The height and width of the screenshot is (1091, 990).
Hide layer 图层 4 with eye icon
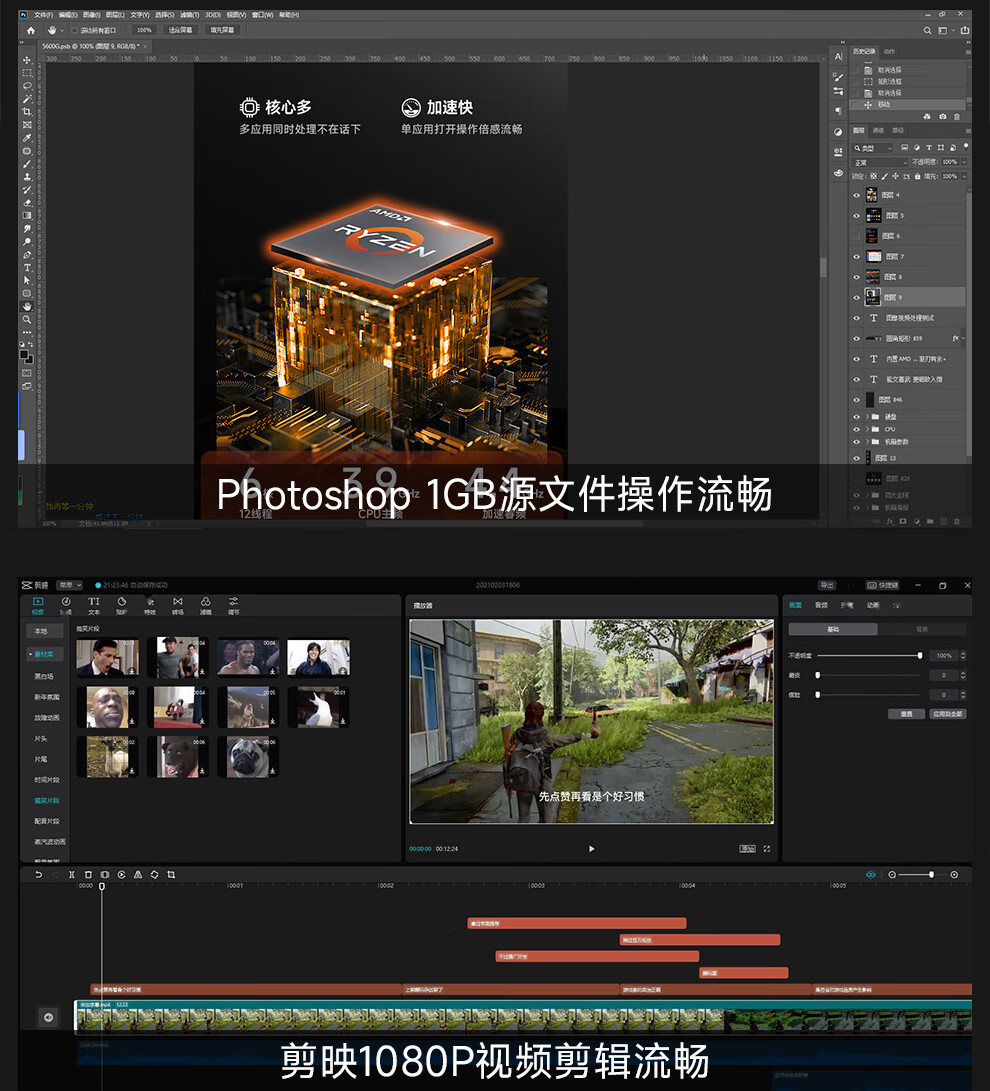point(856,195)
